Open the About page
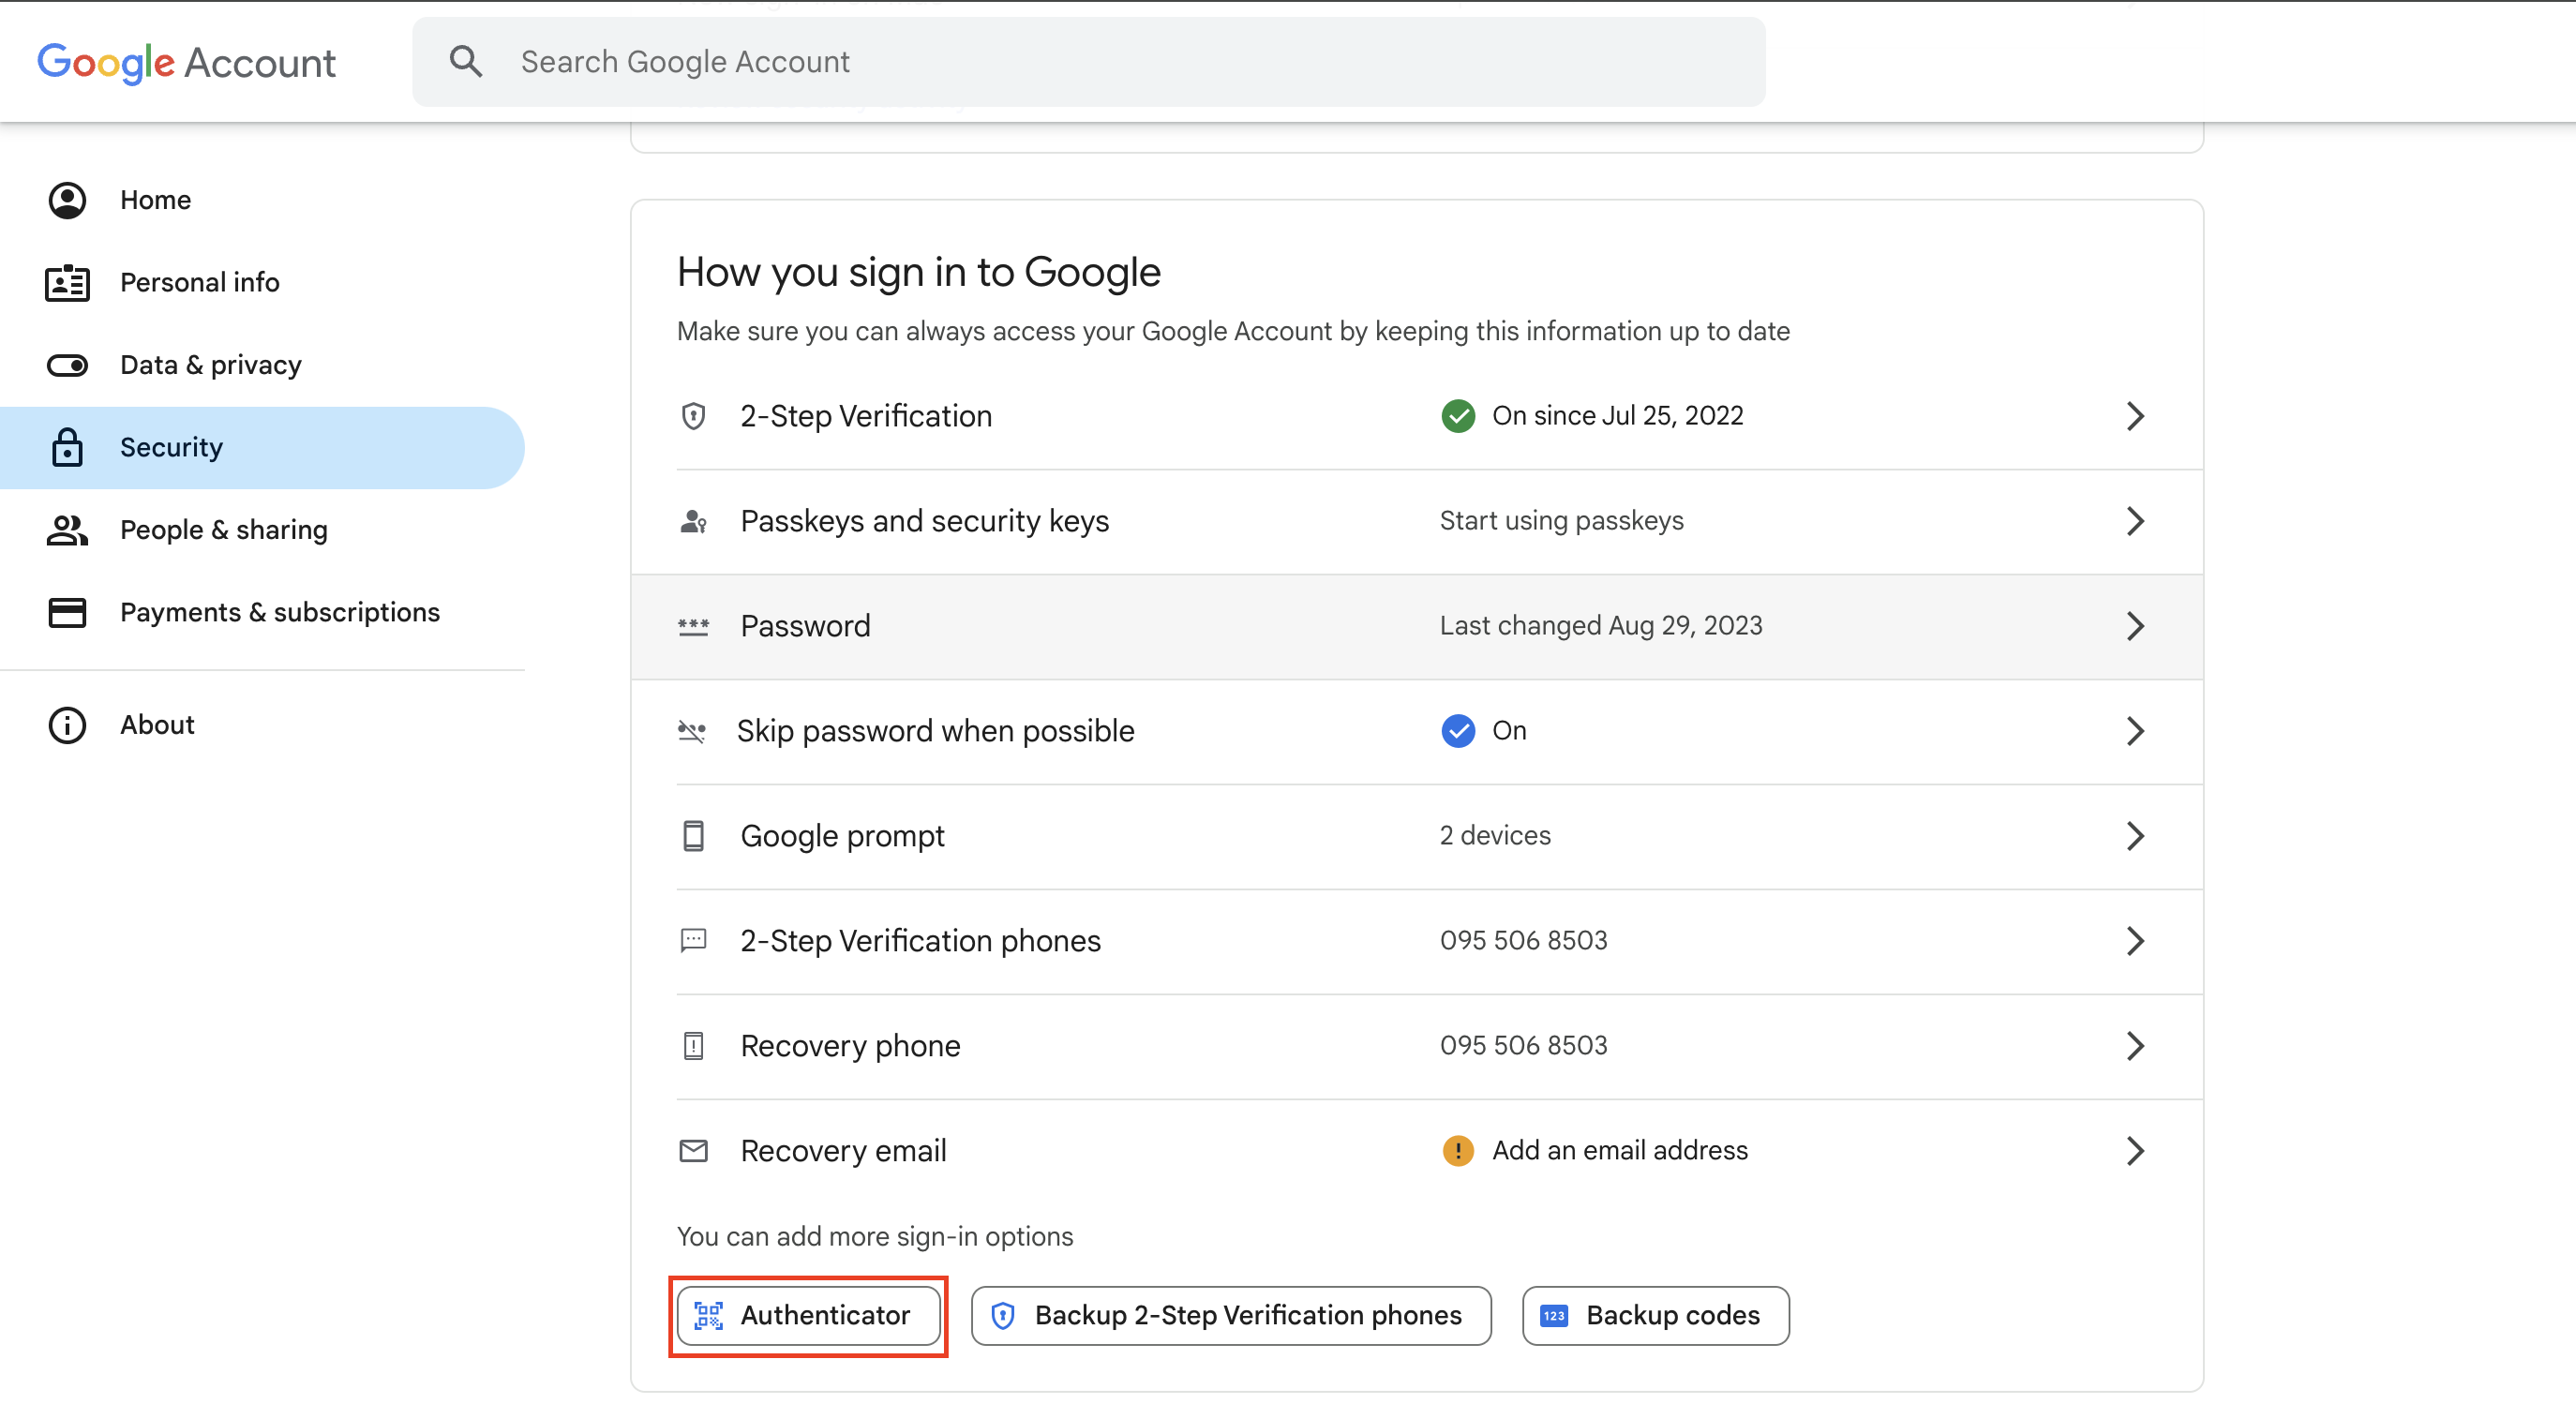Screen dimensions: 2576x1404 [x=262, y=725]
